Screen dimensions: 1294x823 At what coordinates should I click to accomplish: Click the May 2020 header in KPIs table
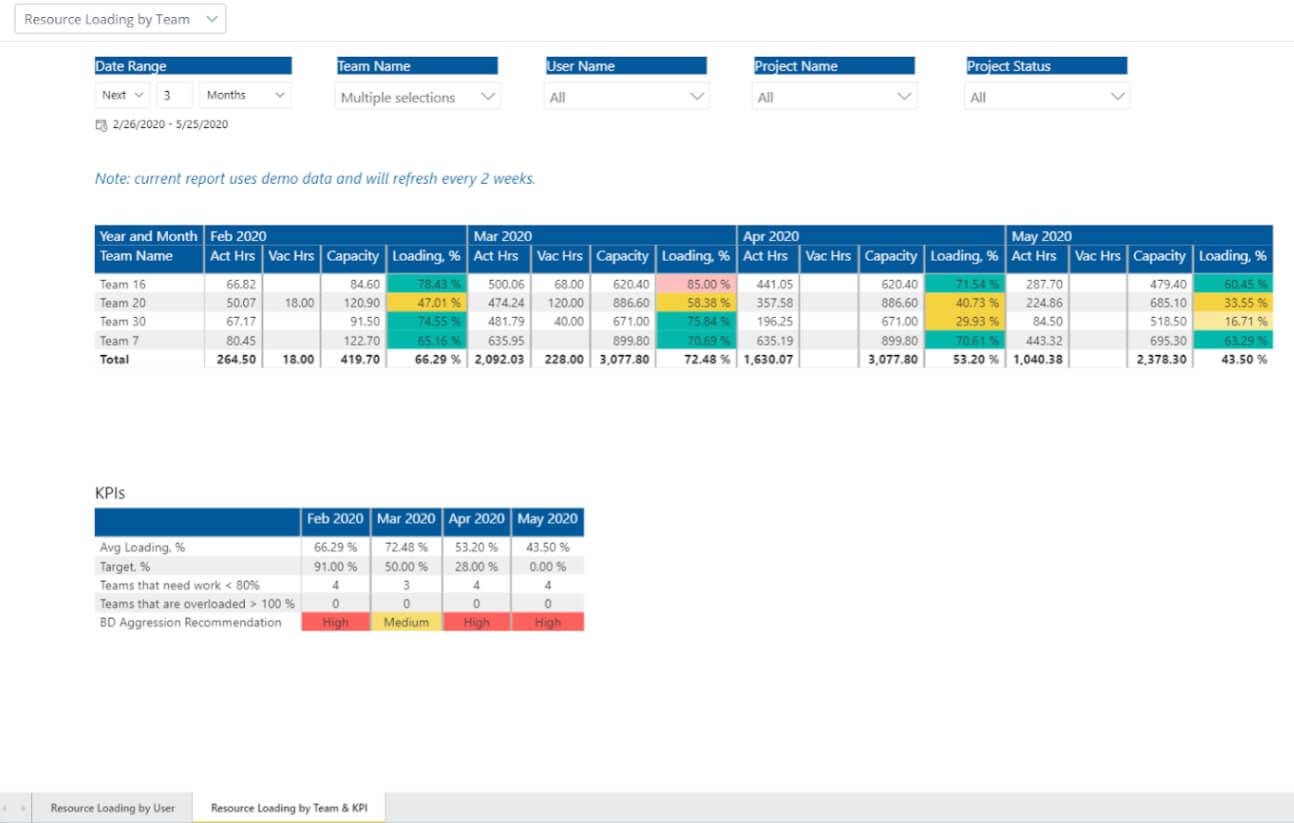(547, 519)
